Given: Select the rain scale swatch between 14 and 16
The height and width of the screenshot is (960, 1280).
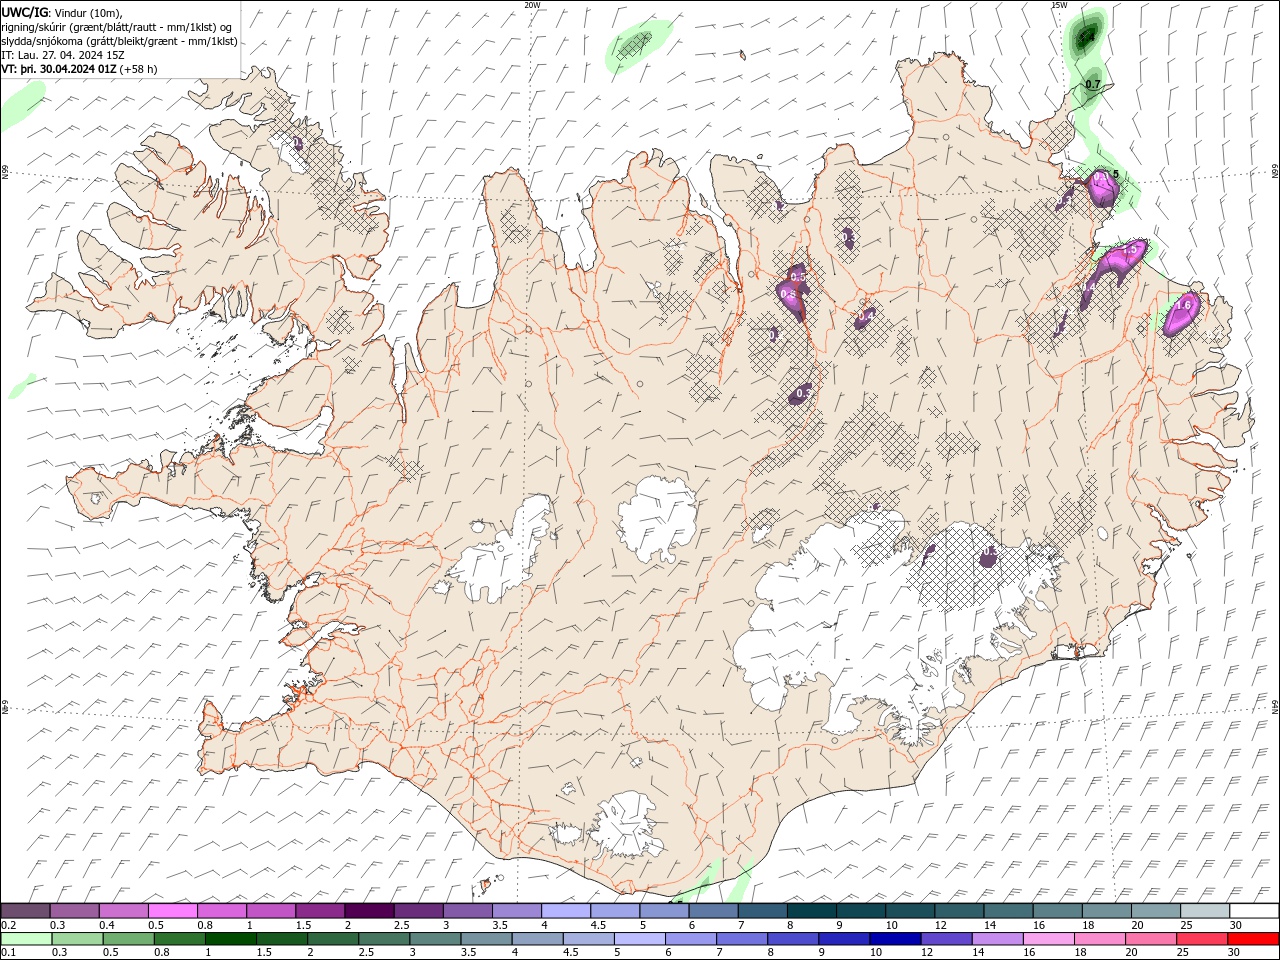Looking at the screenshot, I should click(997, 939).
